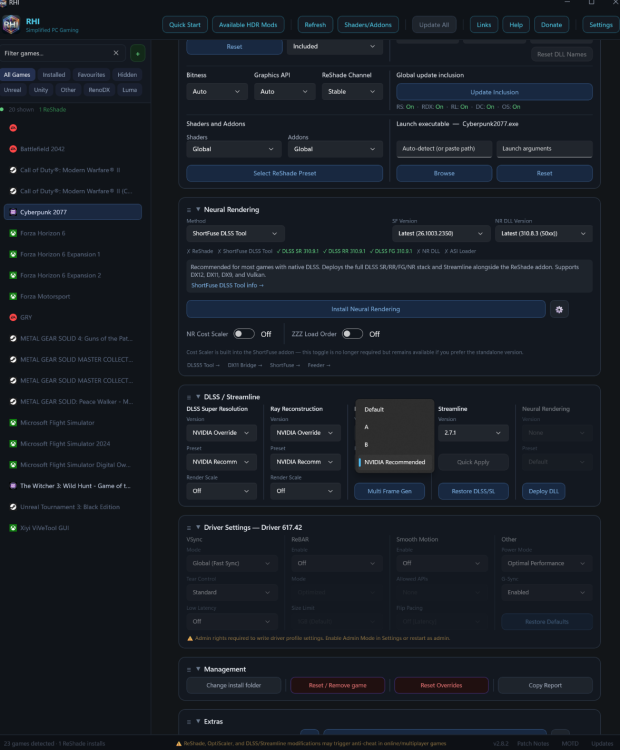Open the Shaders Global dropdown
This screenshot has width=620, height=750.
point(233,149)
